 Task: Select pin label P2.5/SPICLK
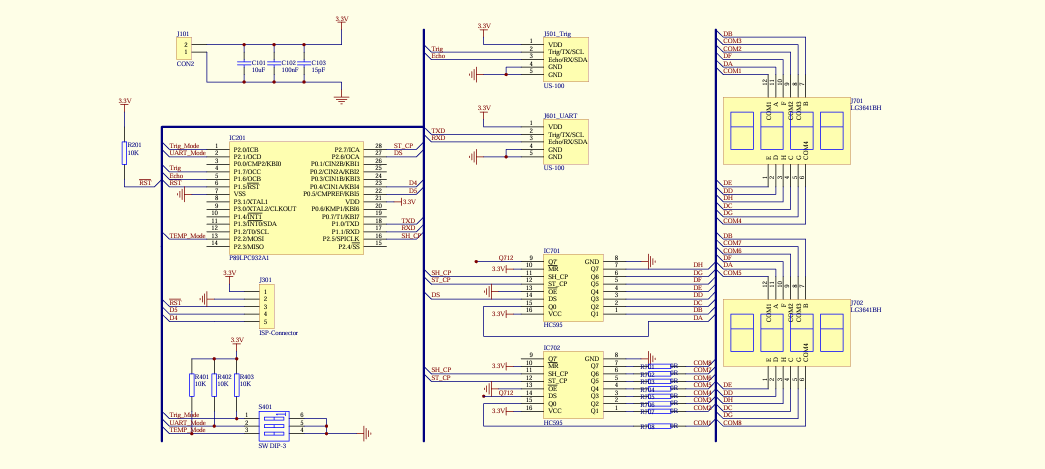pyautogui.click(x=341, y=238)
